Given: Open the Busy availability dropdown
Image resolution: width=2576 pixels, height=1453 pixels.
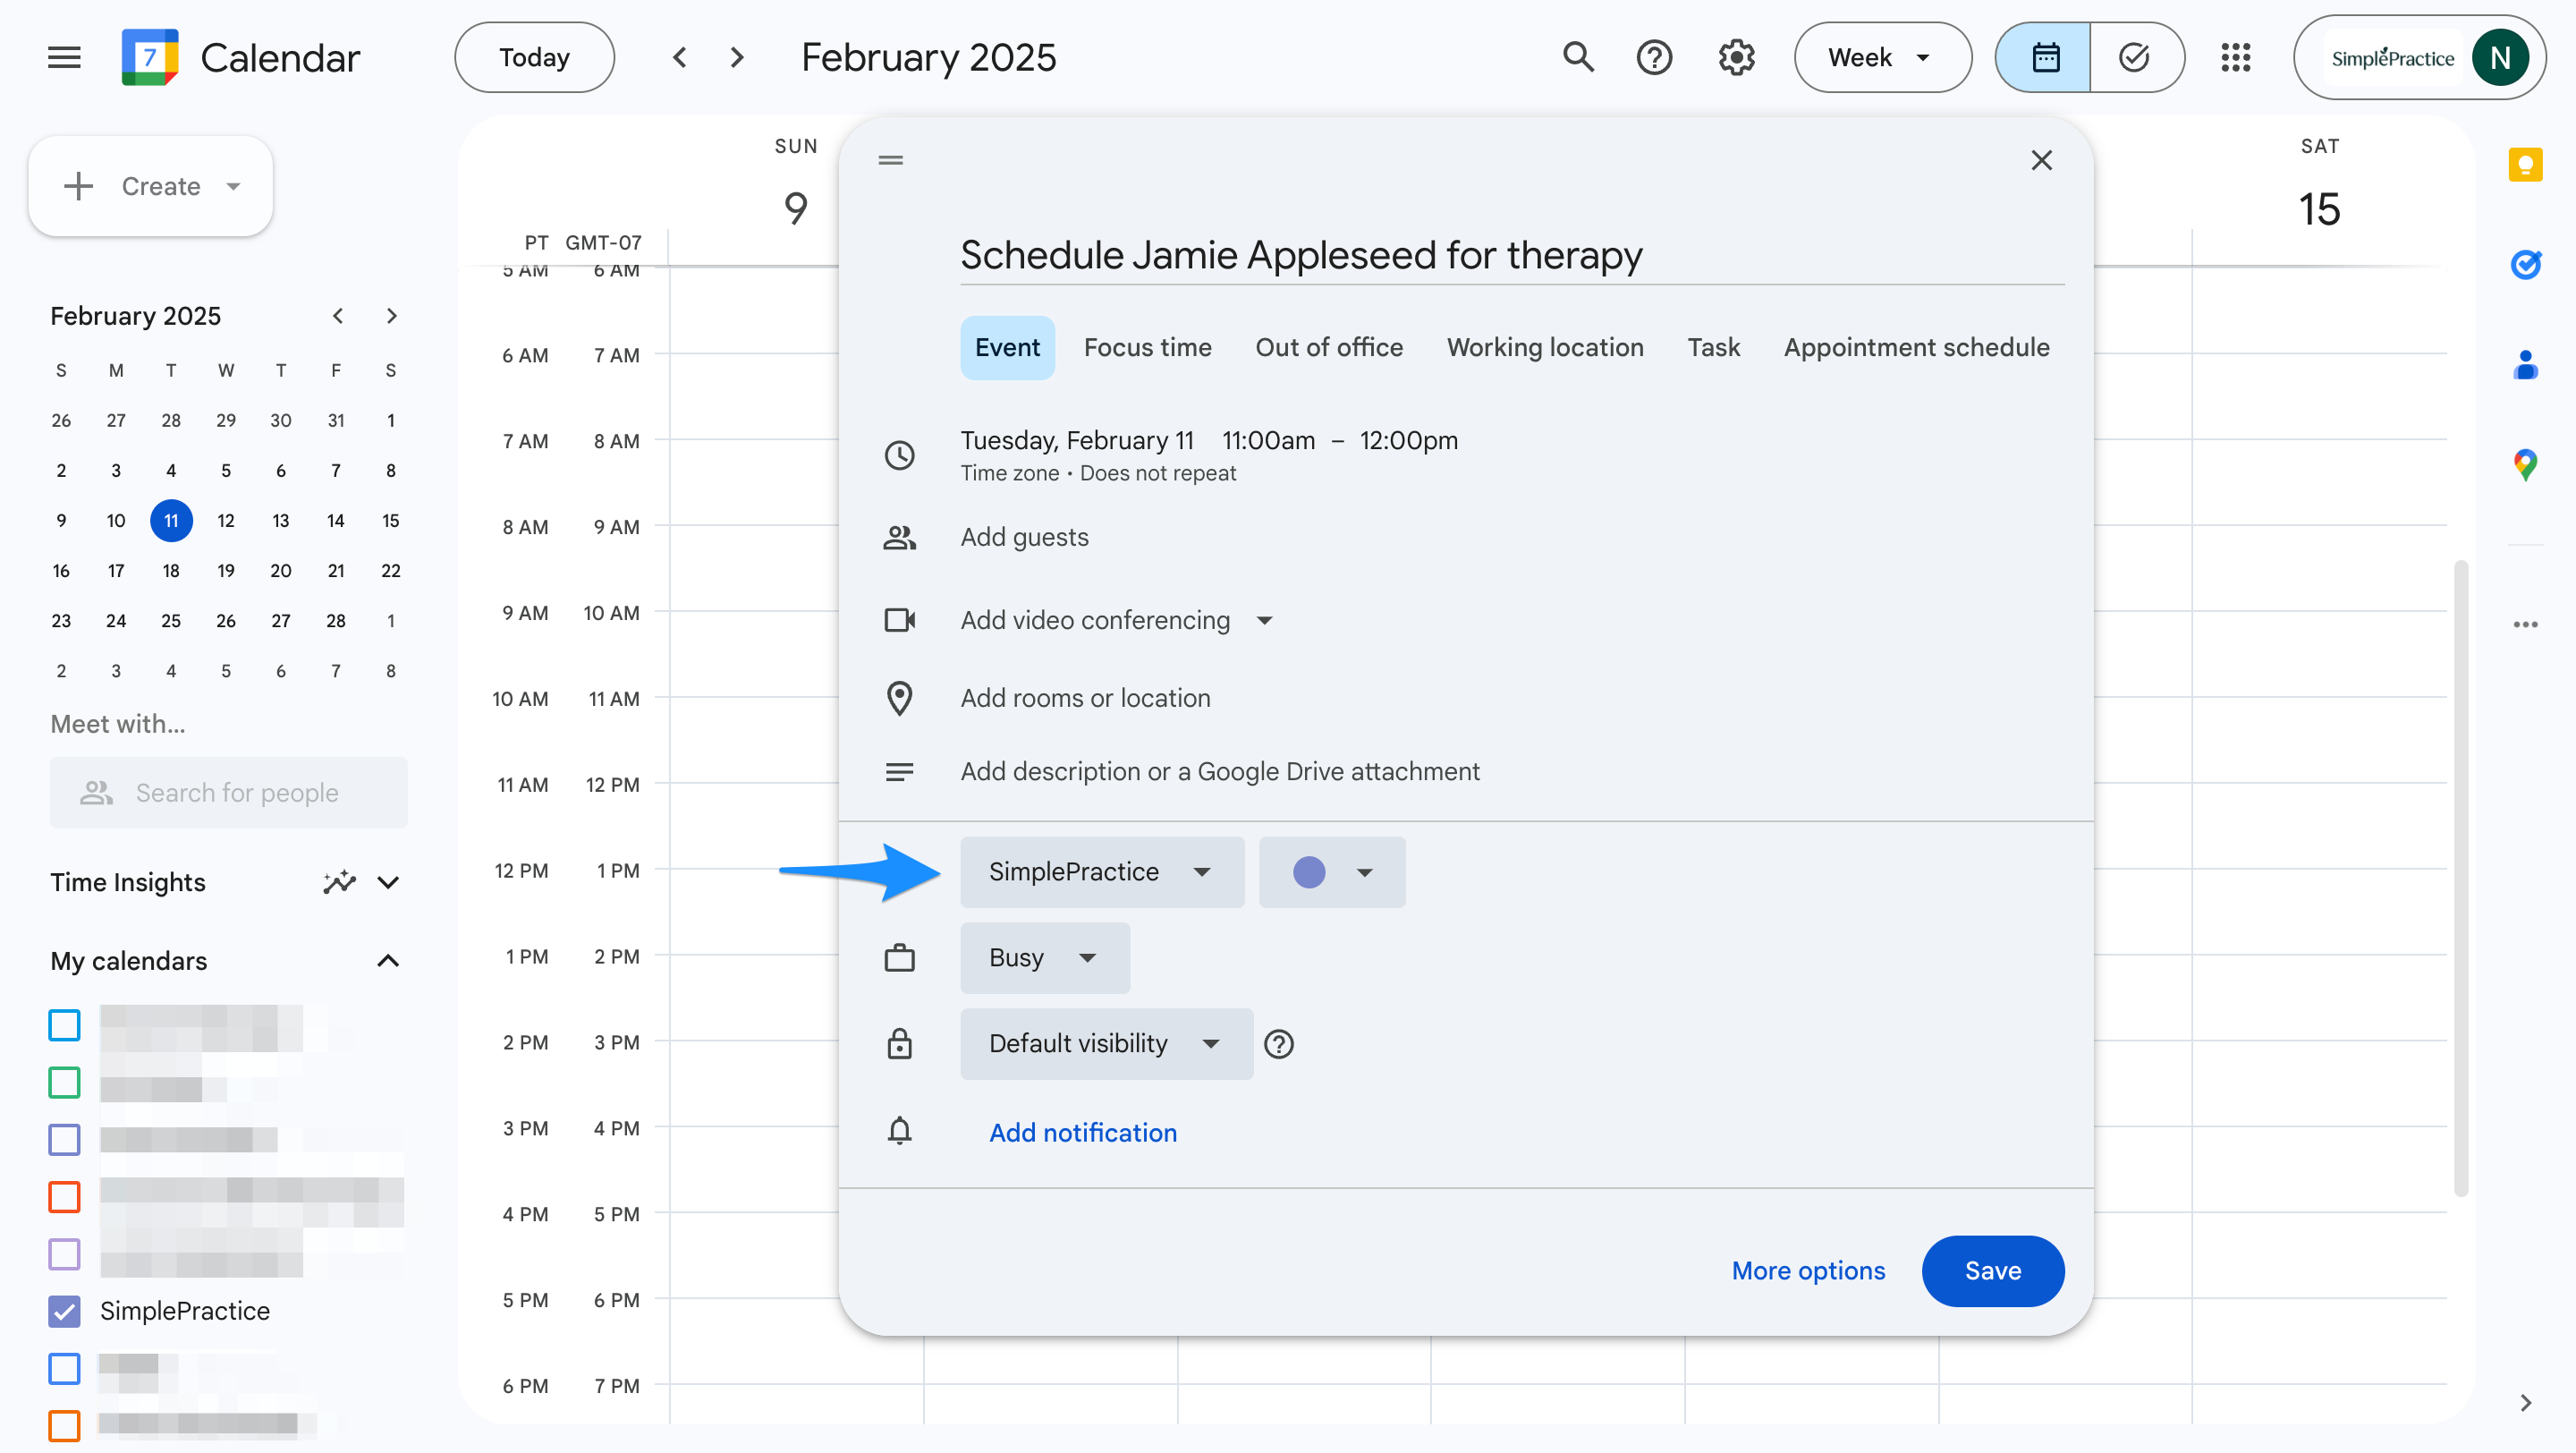Looking at the screenshot, I should click(1044, 957).
